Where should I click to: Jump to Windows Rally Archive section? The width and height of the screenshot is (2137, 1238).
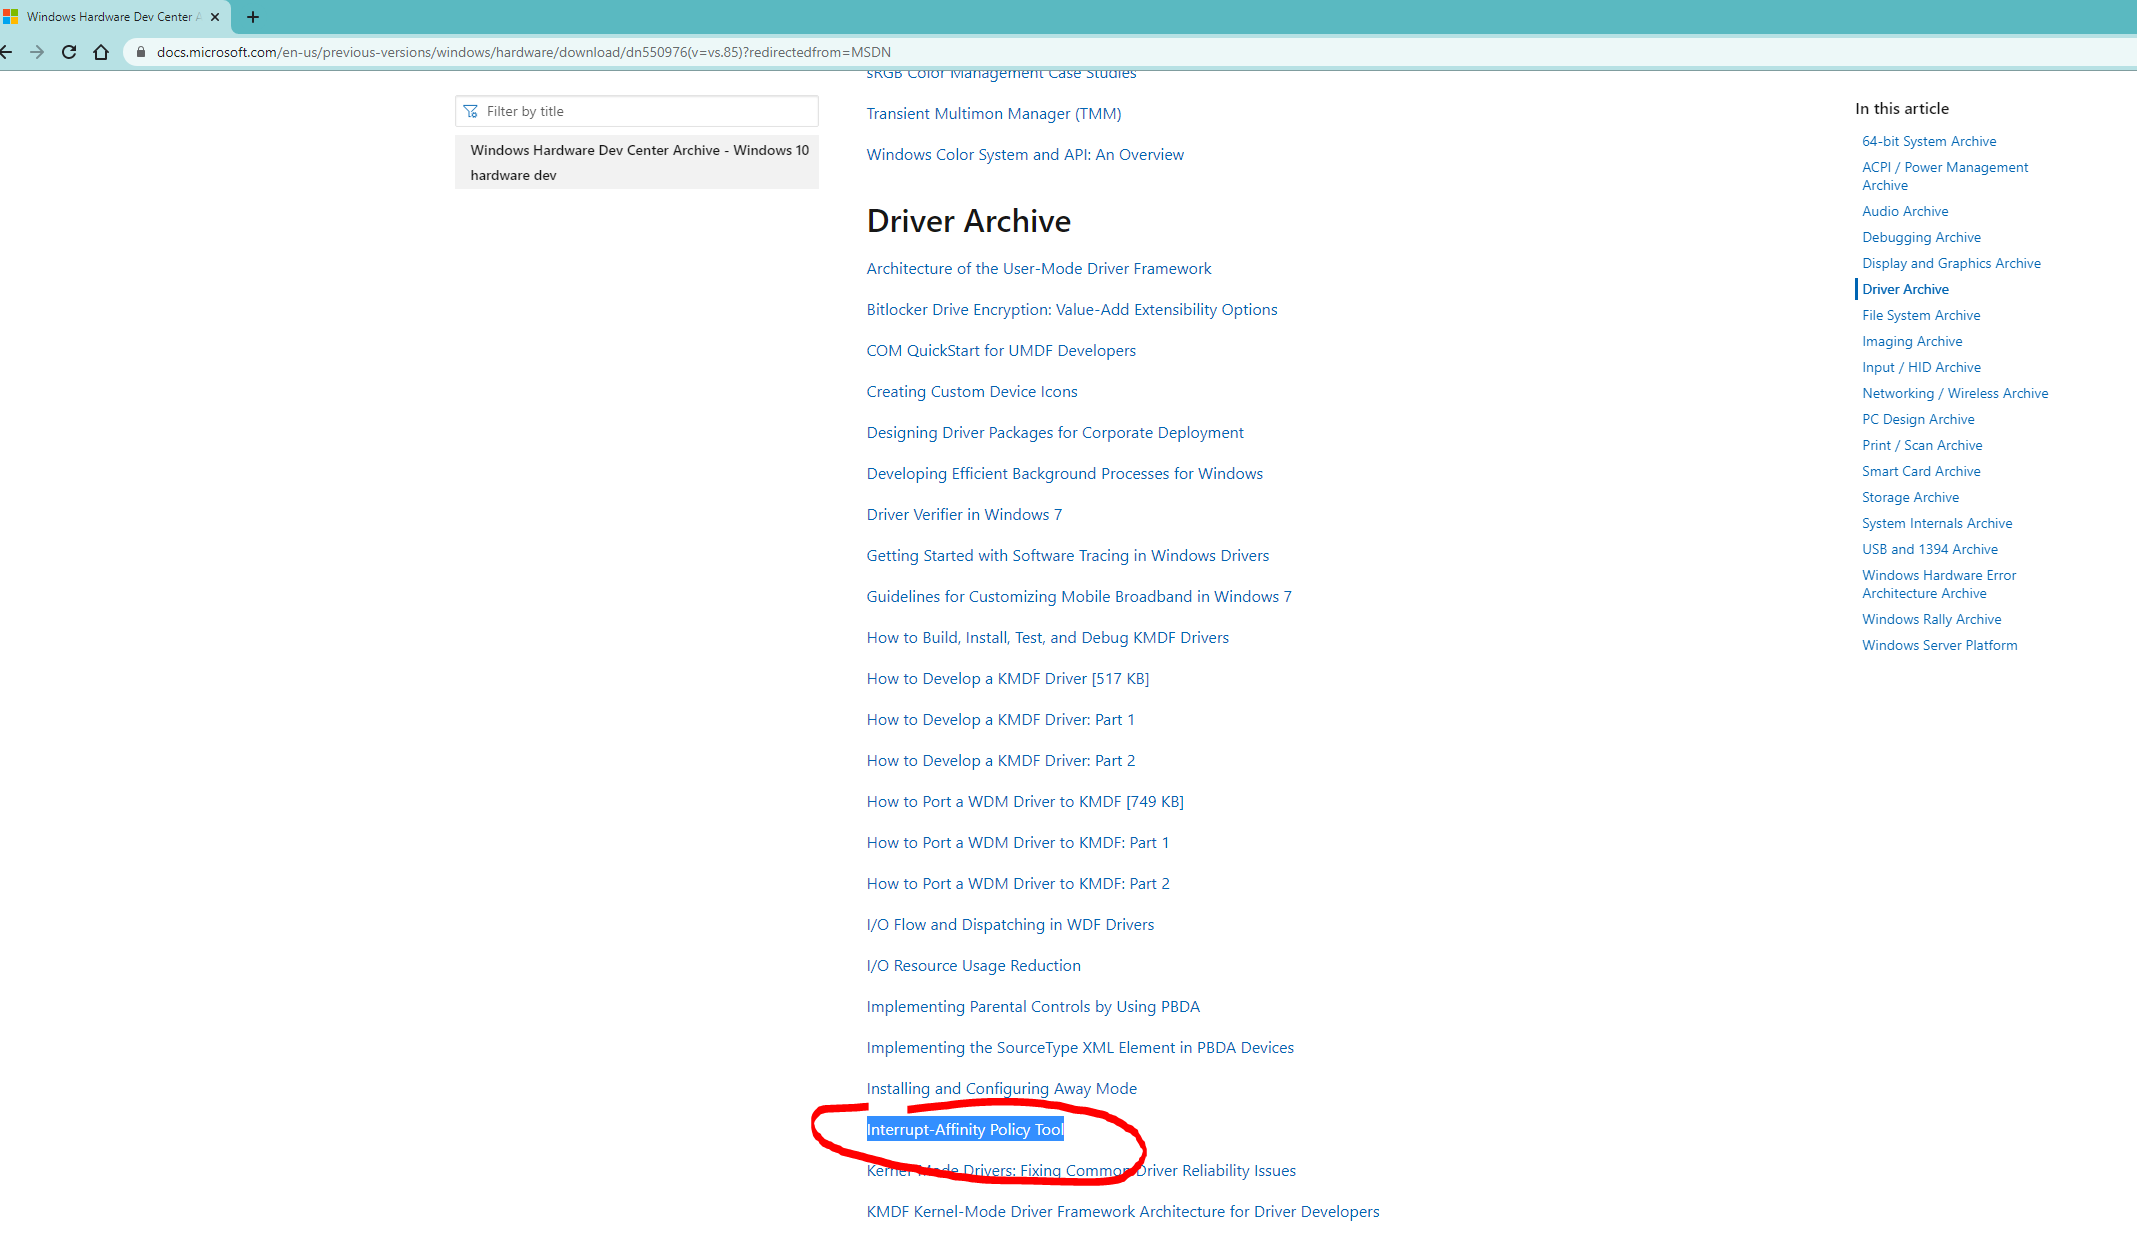tap(1932, 620)
